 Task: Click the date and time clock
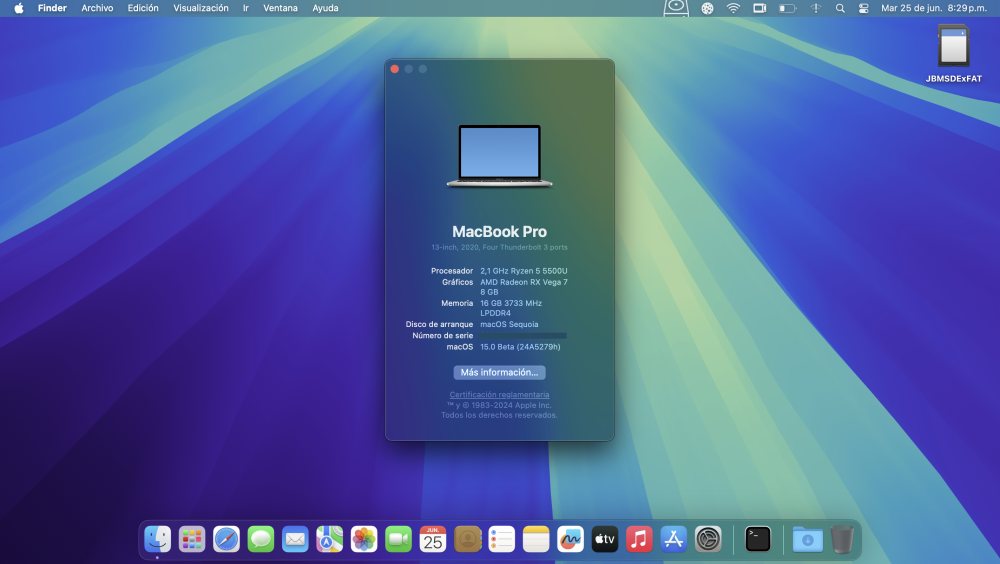click(934, 8)
